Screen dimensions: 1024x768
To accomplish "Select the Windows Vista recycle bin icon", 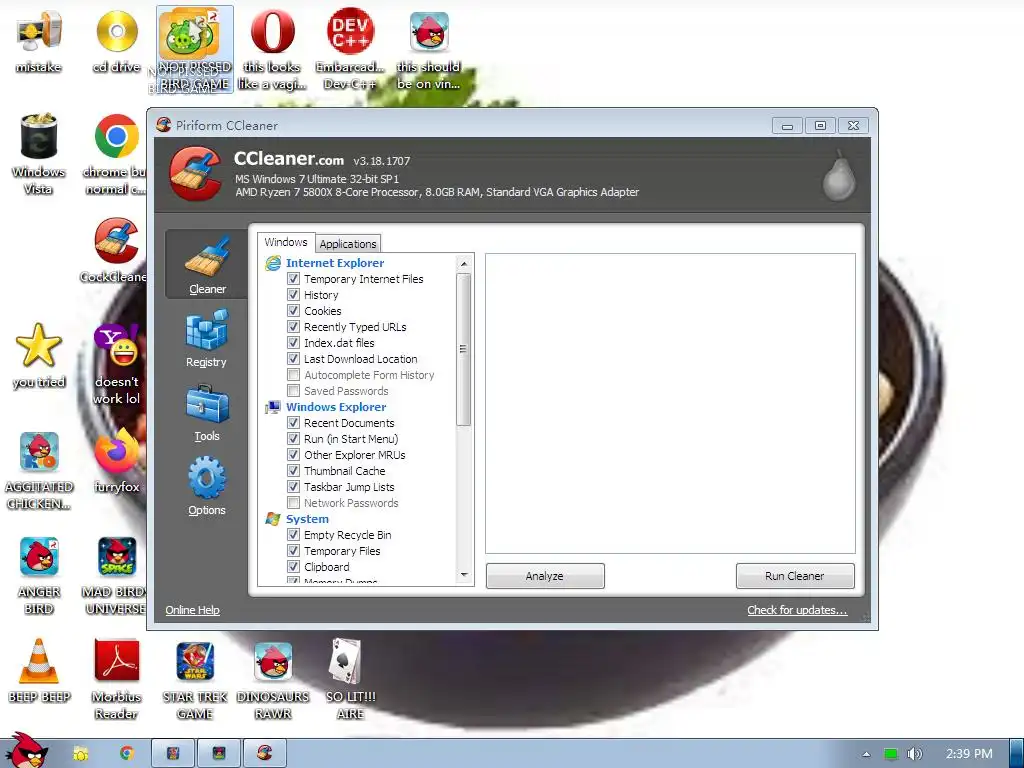I will point(39,154).
